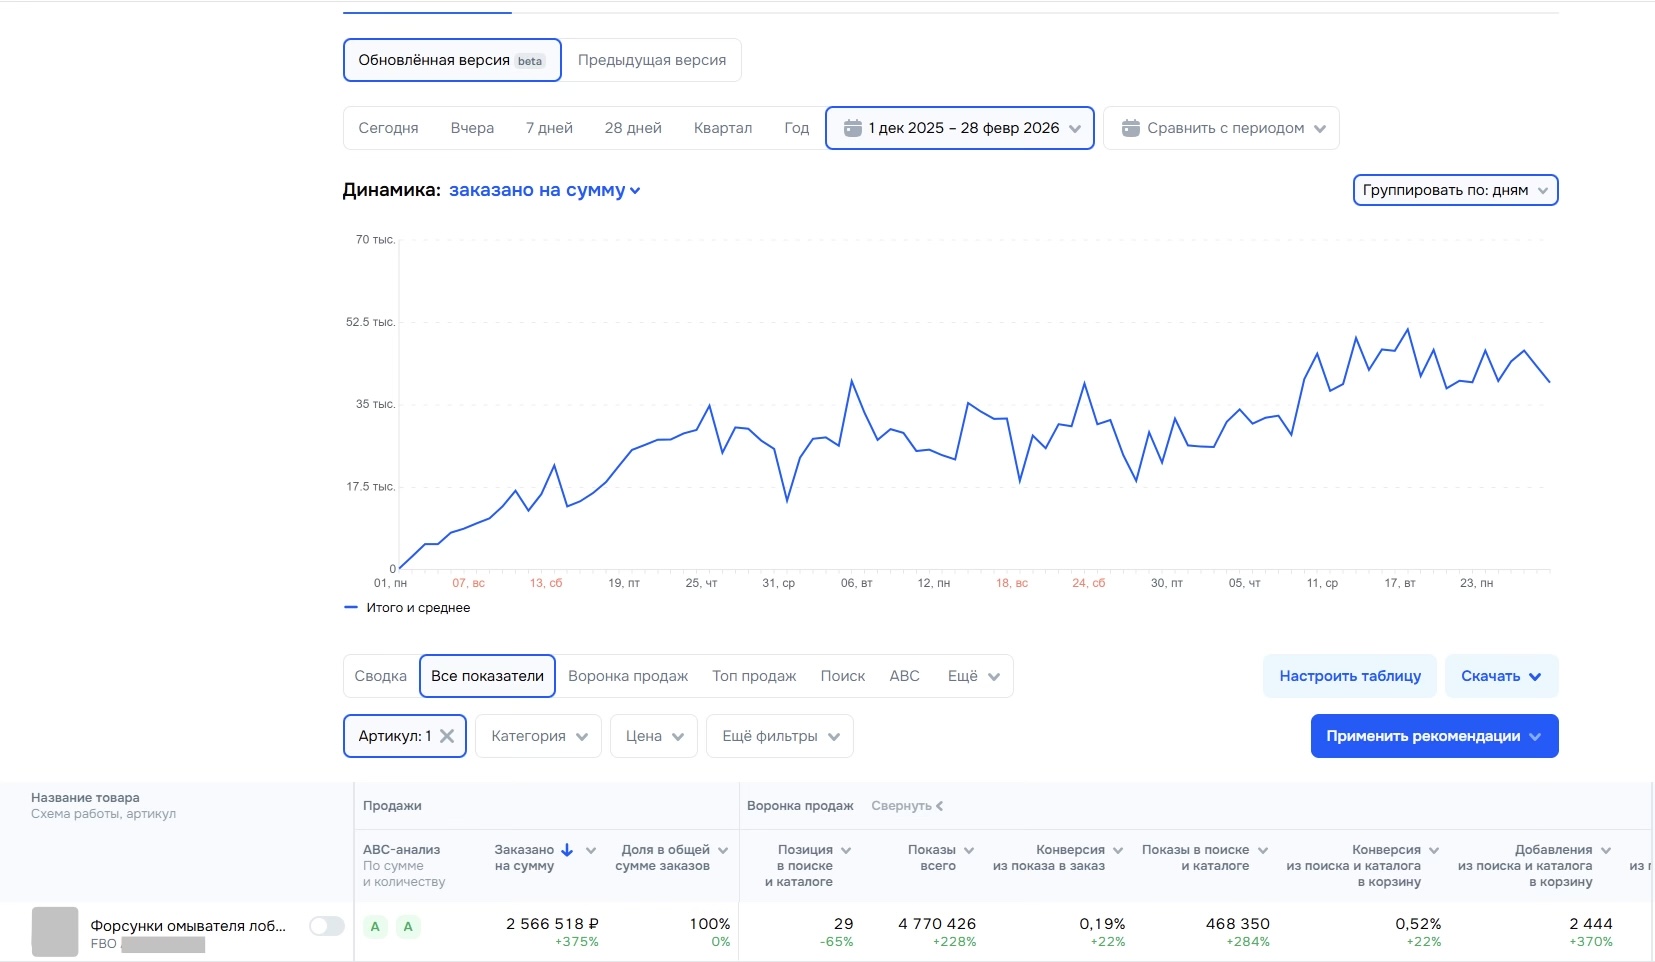Click chart peak near 17, вт
The height and width of the screenshot is (962, 1655).
coord(1408,329)
